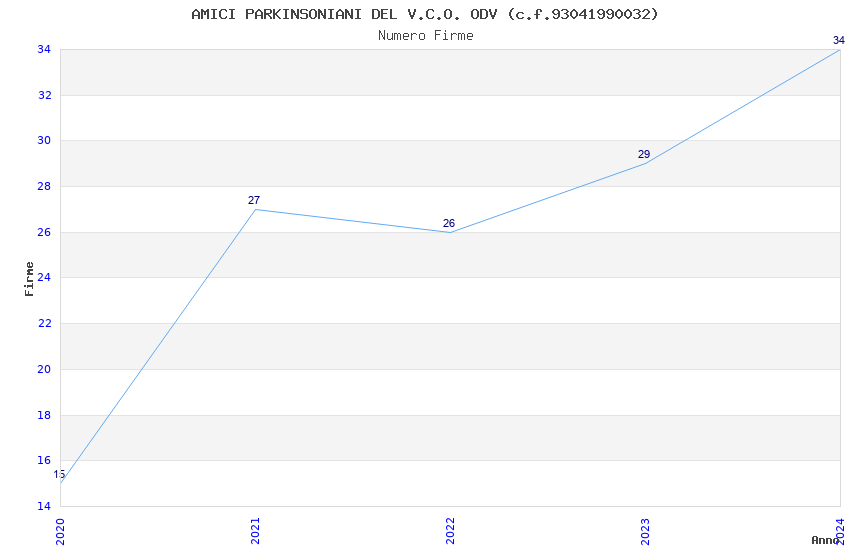Click the y-axis tick value 34
The width and height of the screenshot is (850, 550).
click(x=44, y=49)
